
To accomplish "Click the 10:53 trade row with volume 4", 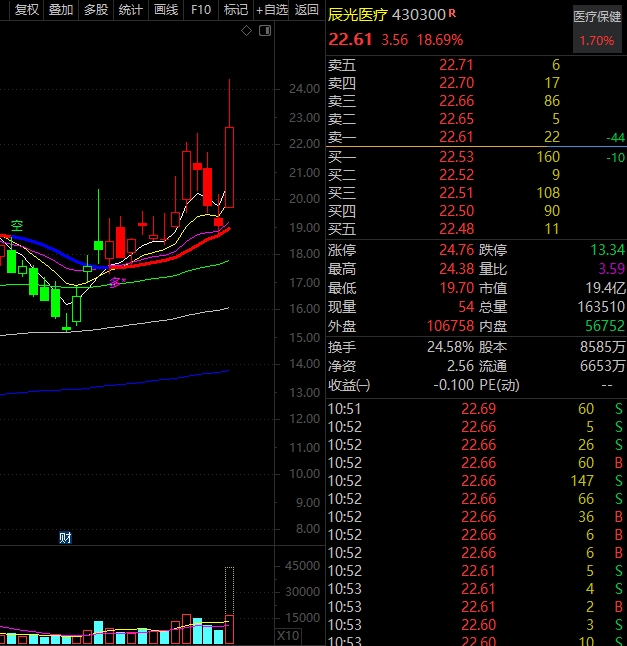I will click(477, 589).
